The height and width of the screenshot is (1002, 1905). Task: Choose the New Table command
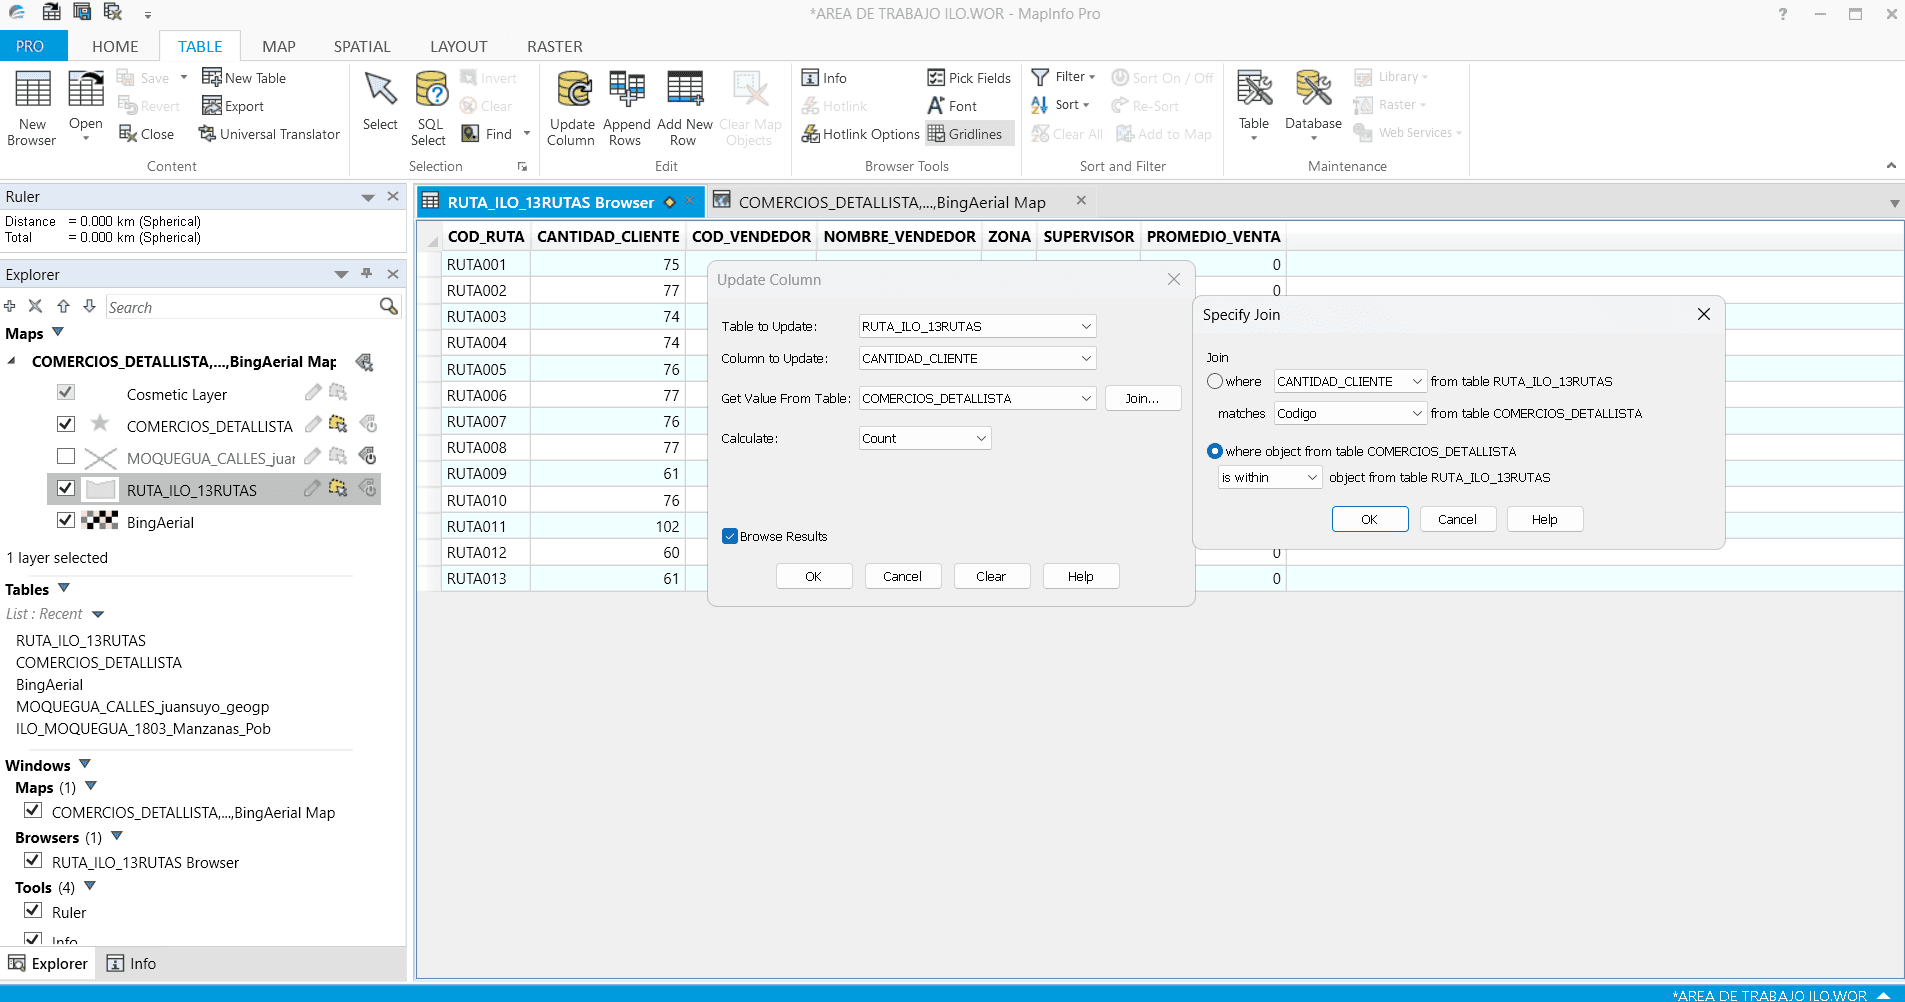pos(244,77)
